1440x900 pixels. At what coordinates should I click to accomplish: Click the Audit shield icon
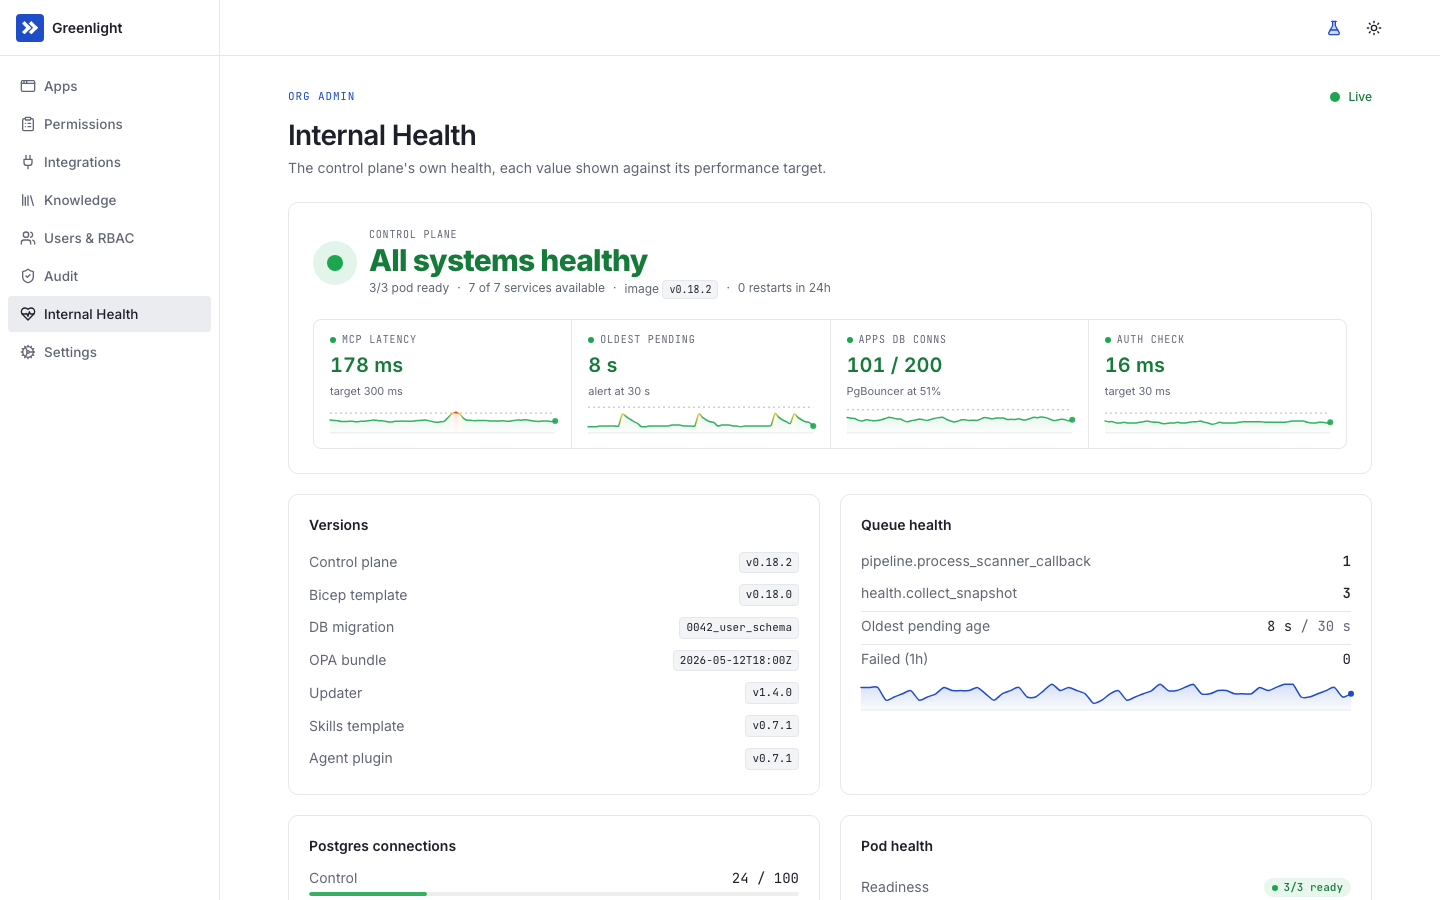pyautogui.click(x=28, y=276)
